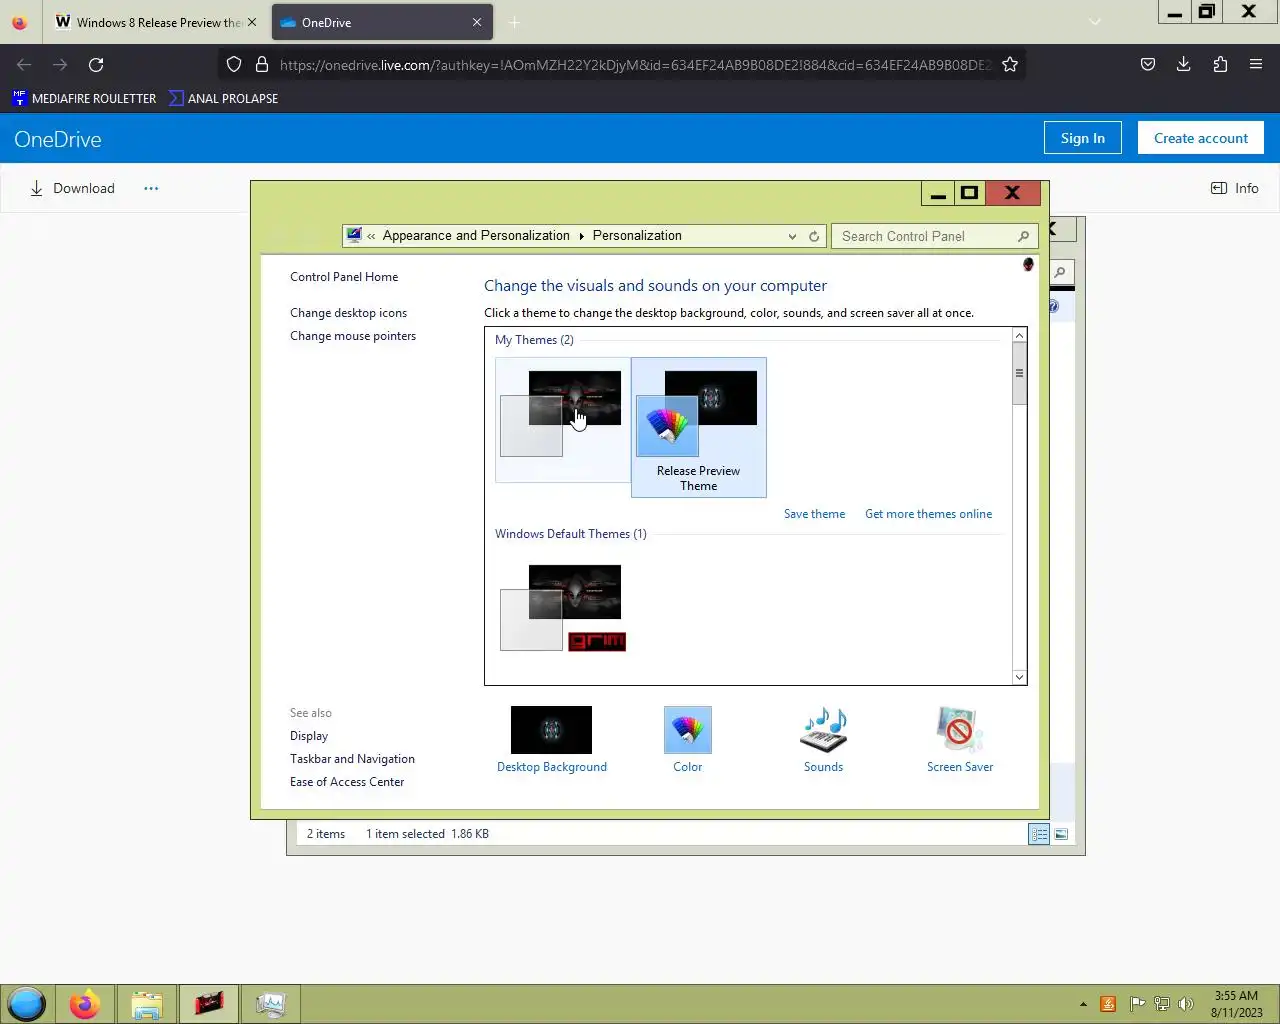Open the Sounds settings icon
Image resolution: width=1280 pixels, height=1024 pixels.
[x=823, y=730]
